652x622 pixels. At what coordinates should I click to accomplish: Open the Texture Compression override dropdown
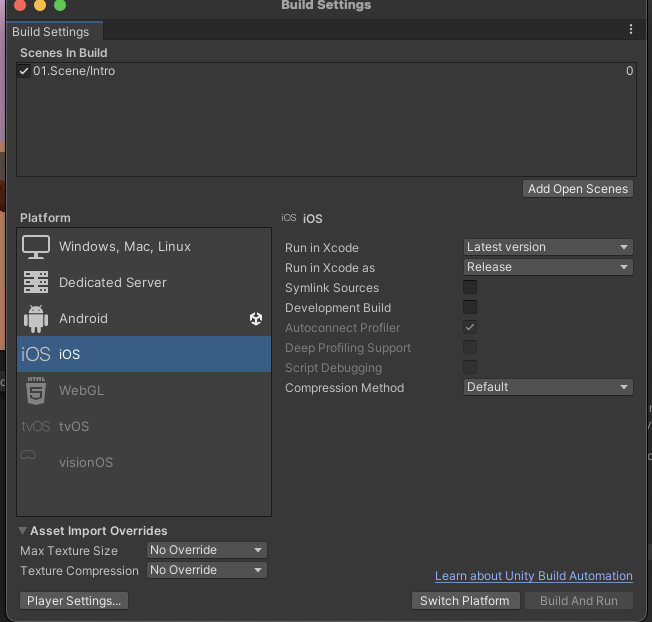pyautogui.click(x=207, y=570)
